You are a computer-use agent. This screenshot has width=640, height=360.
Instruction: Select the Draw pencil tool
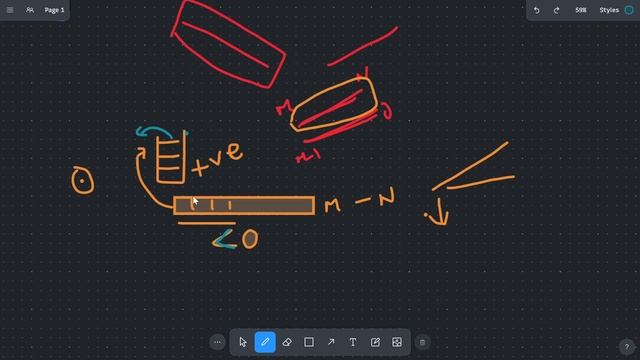(265, 342)
